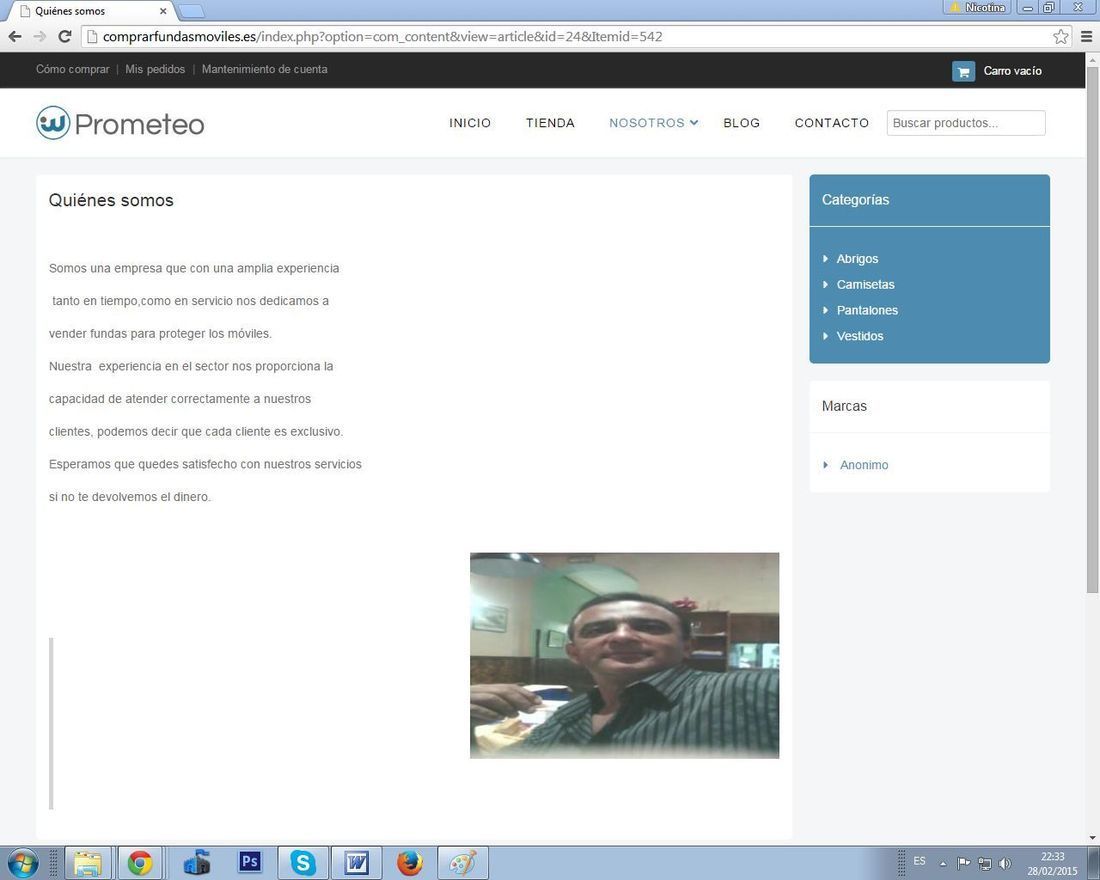The width and height of the screenshot is (1100, 880).
Task: Open the Abrigos category
Action: [857, 259]
